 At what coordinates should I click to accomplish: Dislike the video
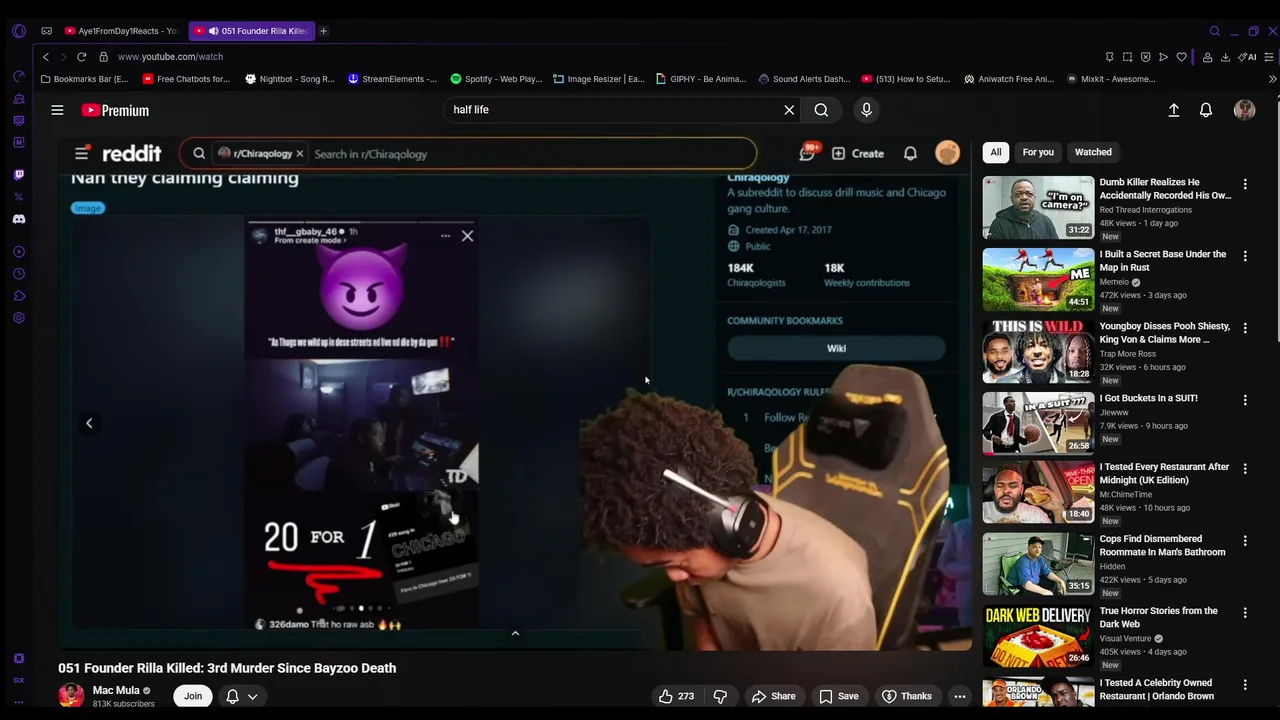720,696
